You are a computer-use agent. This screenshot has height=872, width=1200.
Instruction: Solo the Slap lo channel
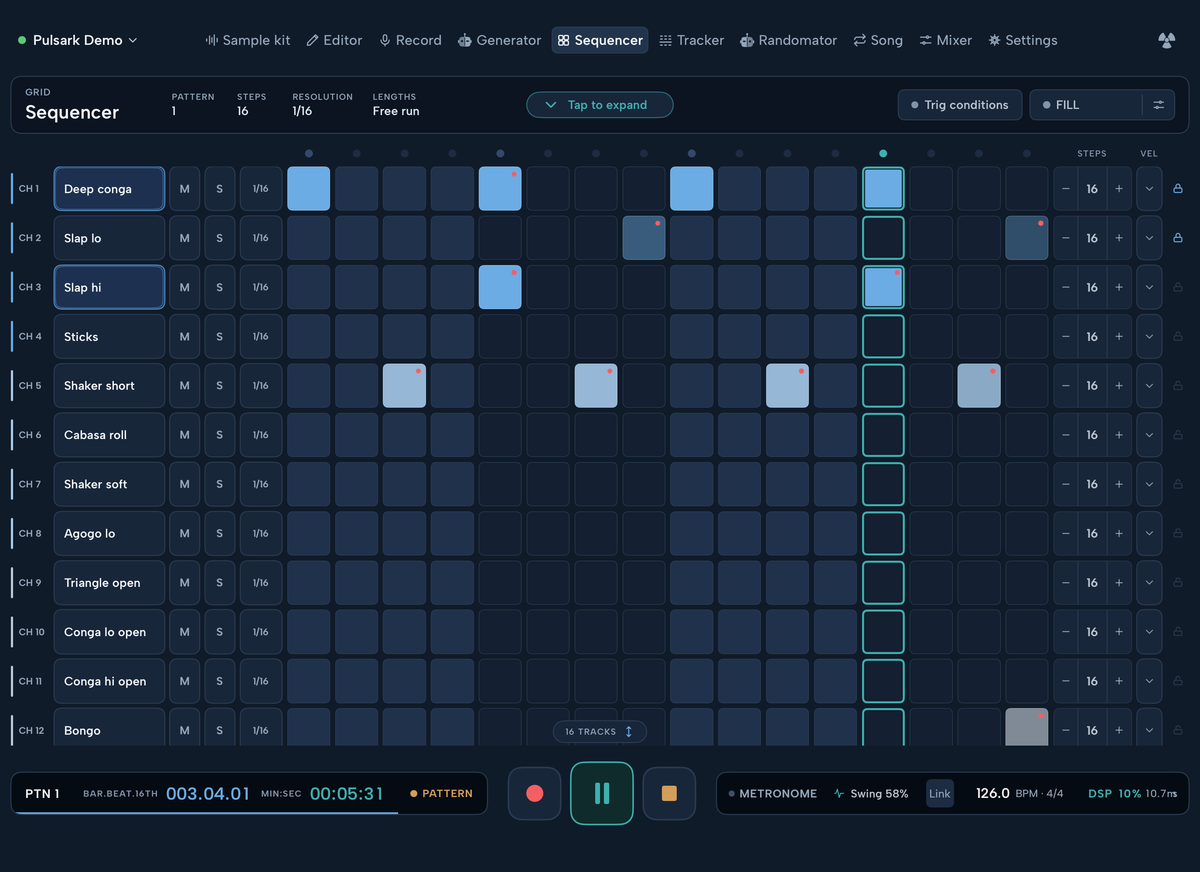click(x=220, y=238)
